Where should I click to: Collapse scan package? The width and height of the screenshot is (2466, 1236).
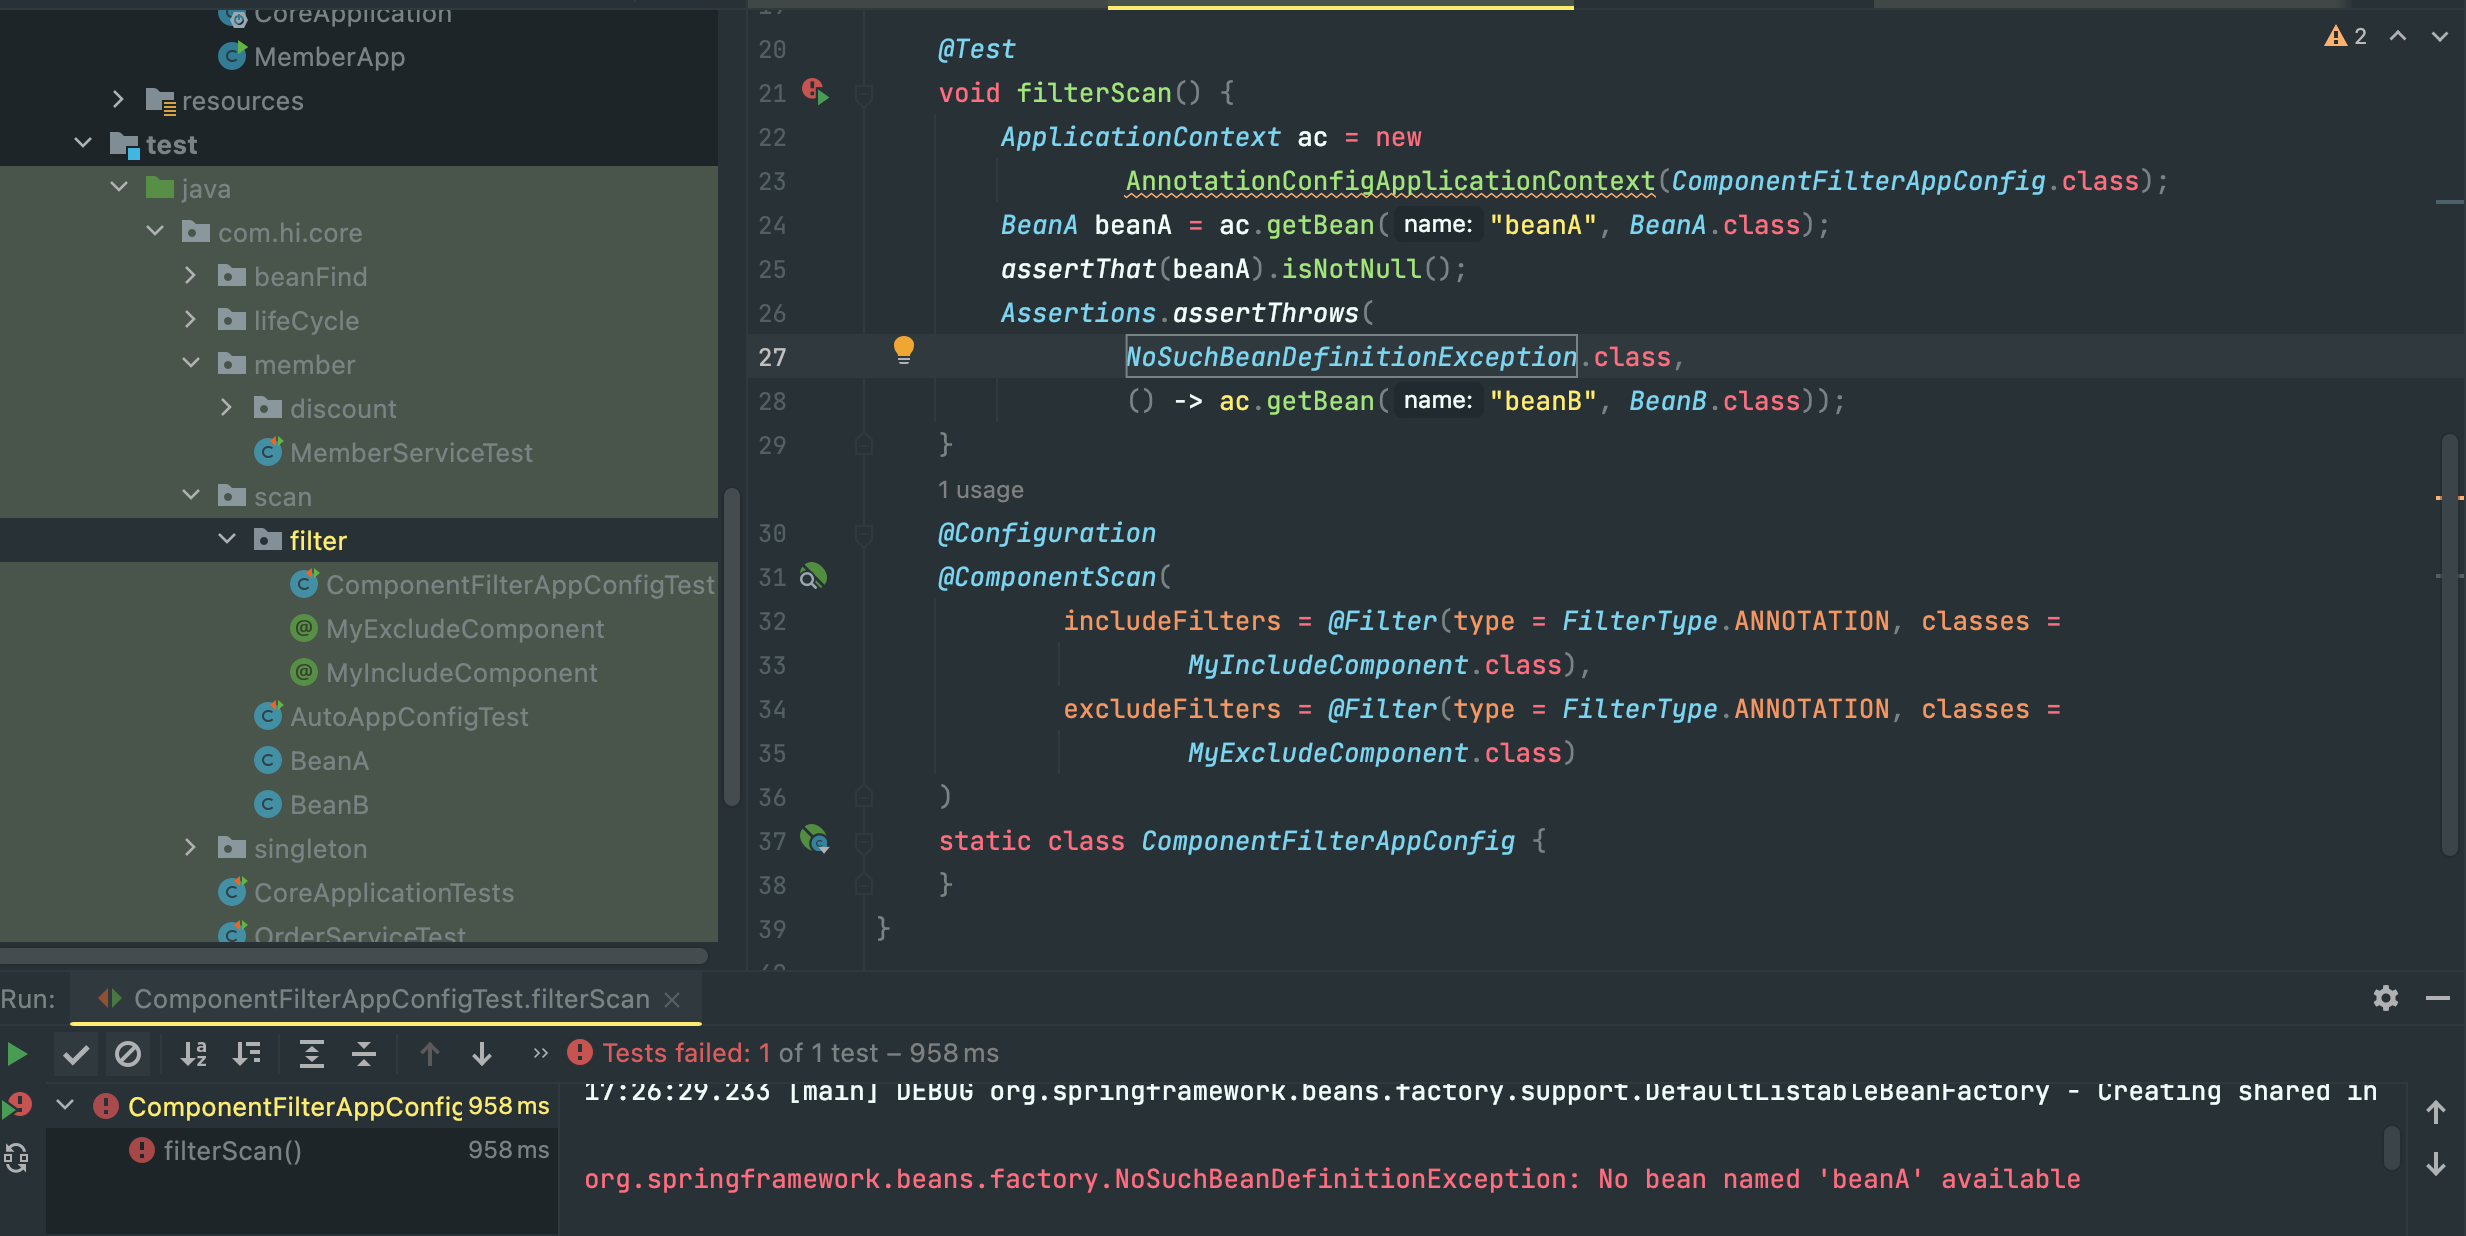tap(191, 495)
